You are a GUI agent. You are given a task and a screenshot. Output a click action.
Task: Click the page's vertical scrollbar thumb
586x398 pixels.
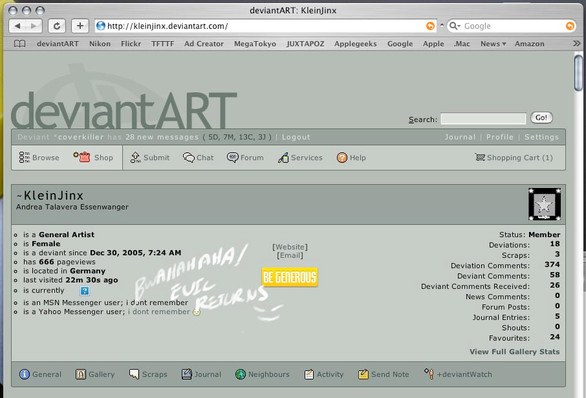pos(578,73)
